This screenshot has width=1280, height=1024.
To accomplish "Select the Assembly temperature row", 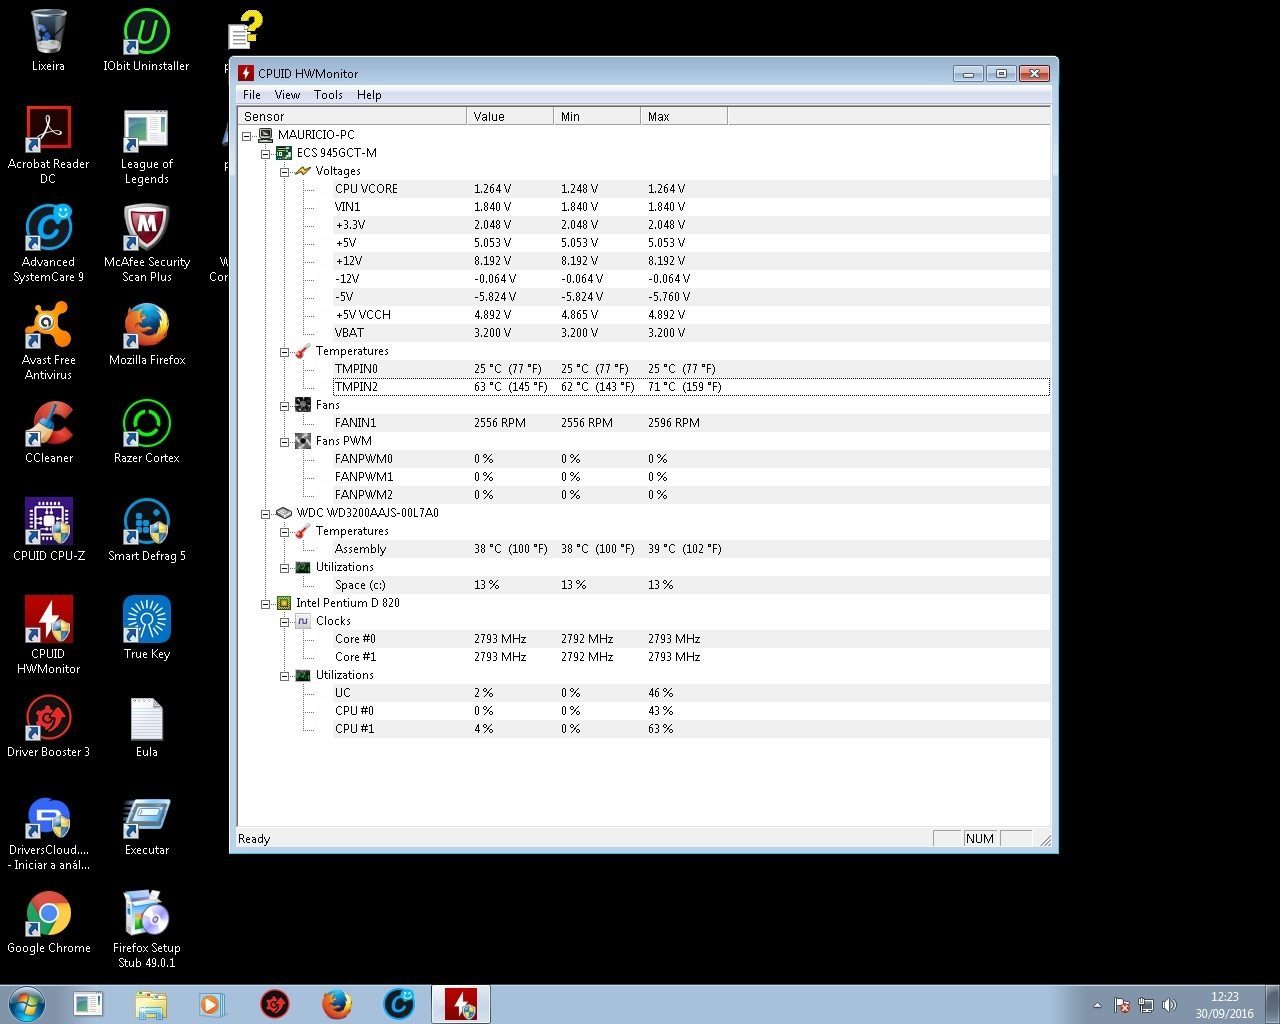I will pyautogui.click(x=691, y=549).
